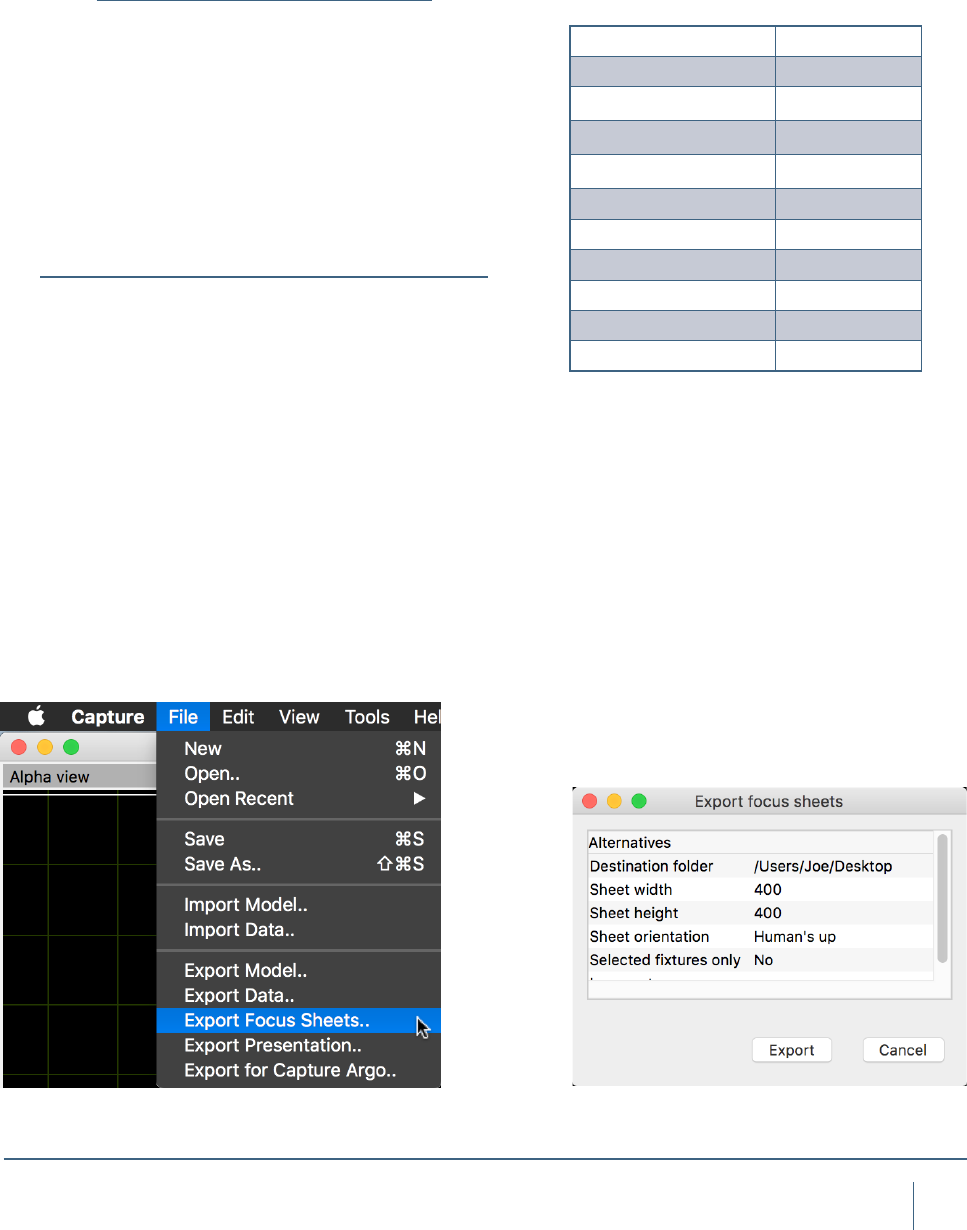Close the Capture main window
Screen dimensions: 967x1230
(19, 747)
